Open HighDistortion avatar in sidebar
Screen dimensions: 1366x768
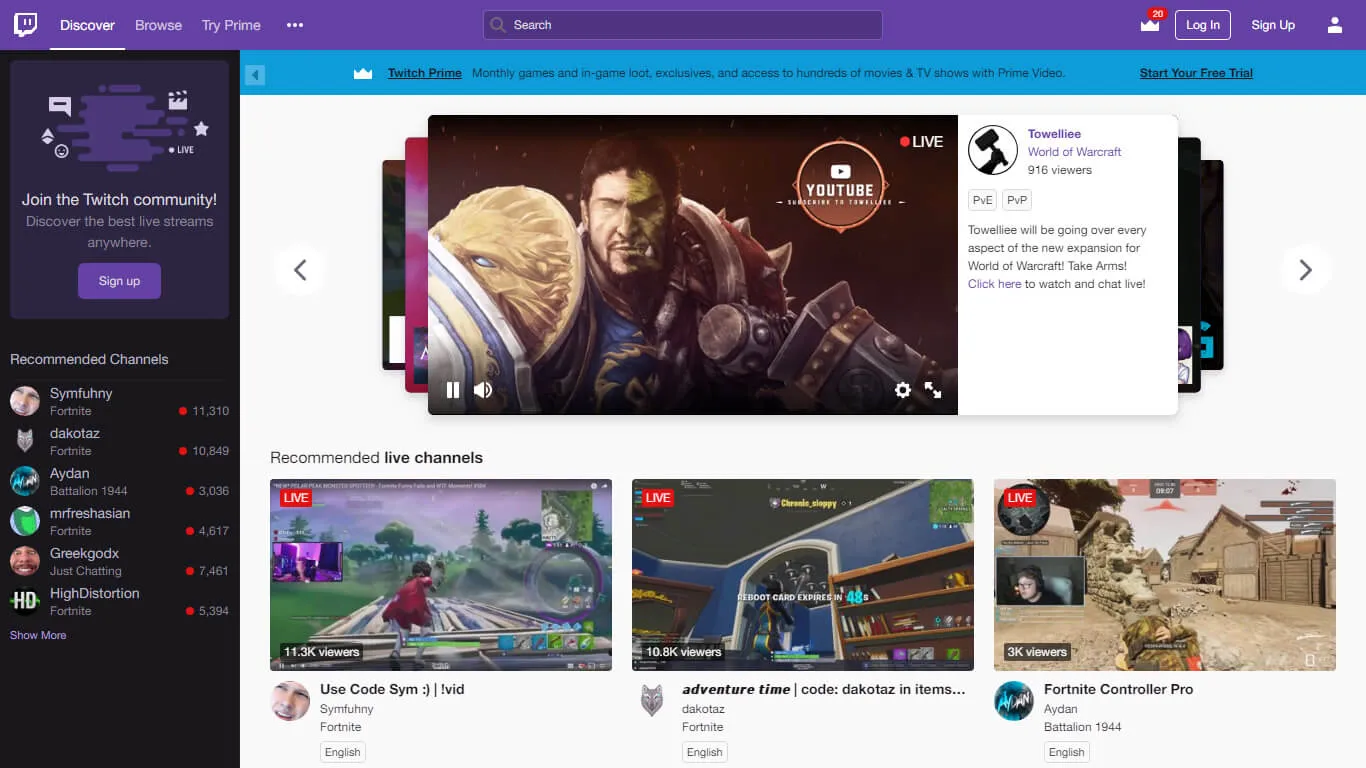point(25,601)
